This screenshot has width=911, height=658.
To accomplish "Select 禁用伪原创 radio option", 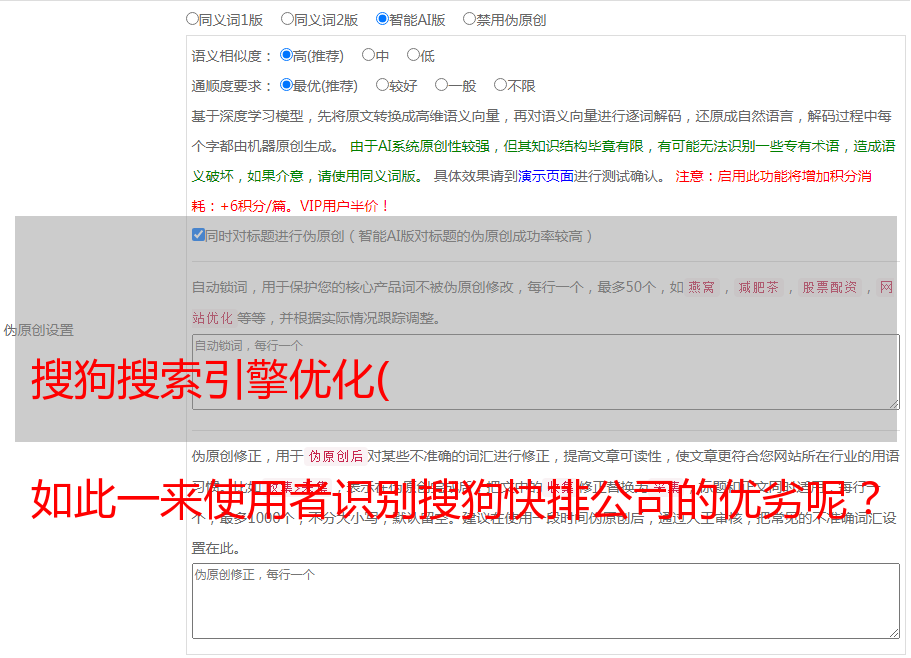I will click(x=469, y=19).
